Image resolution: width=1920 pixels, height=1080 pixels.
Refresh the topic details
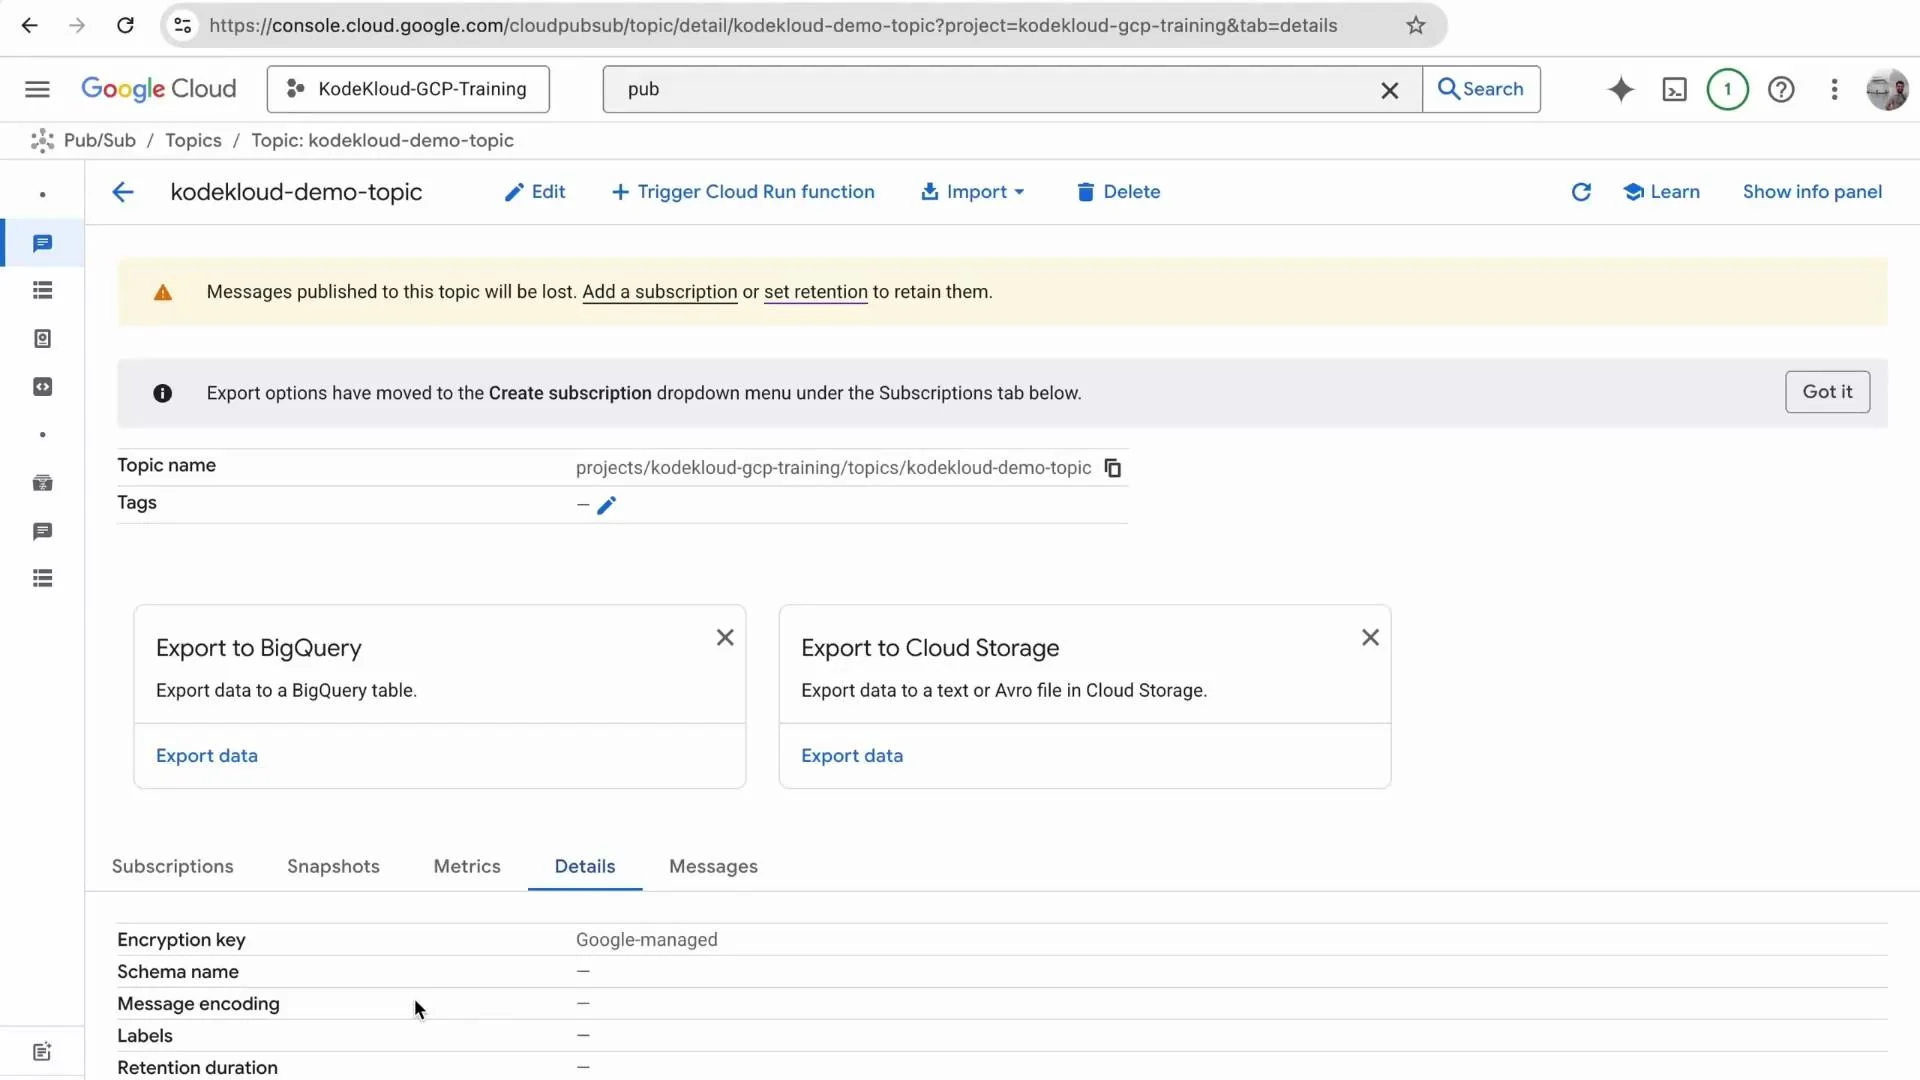[x=1580, y=192]
